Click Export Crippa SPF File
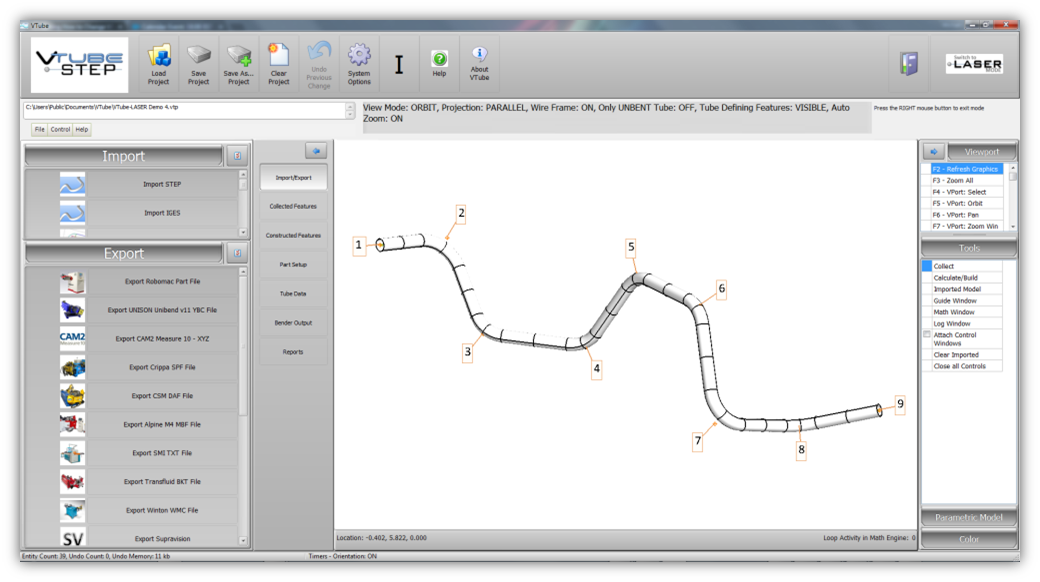The image size is (1040, 582). click(x=162, y=367)
